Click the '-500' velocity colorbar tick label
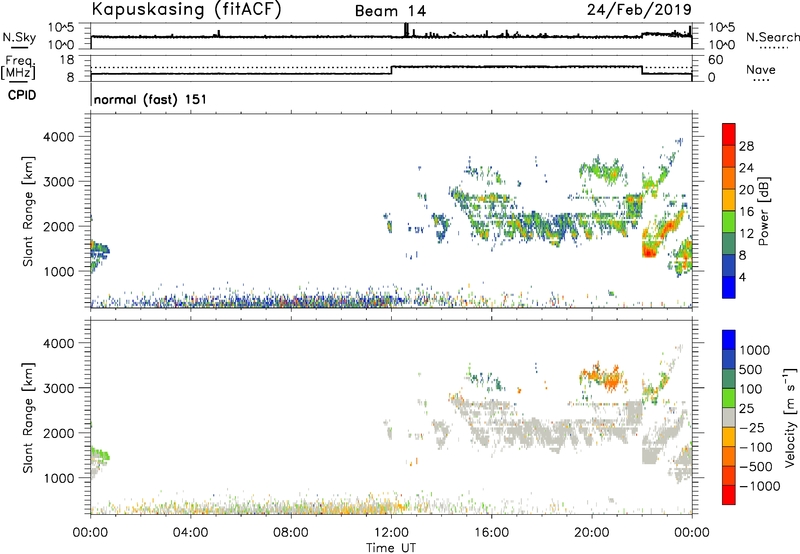 756,467
